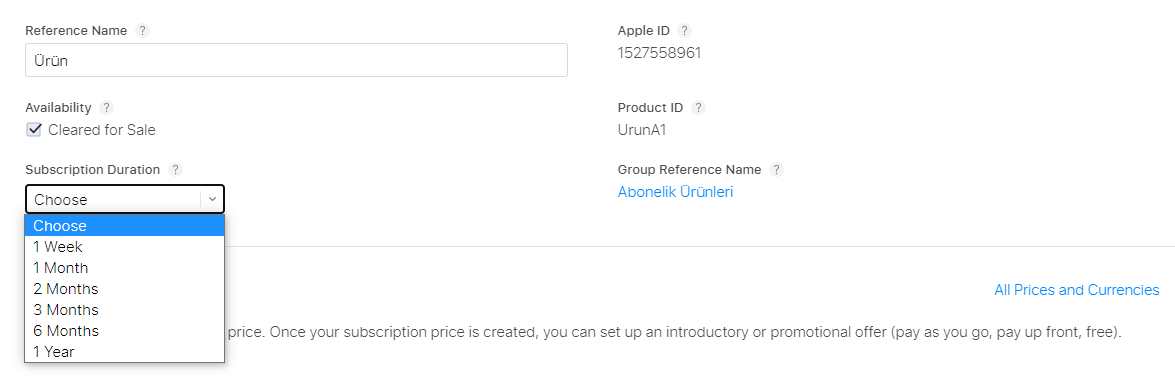The height and width of the screenshot is (386, 1175).
Task: Select the highlighted Choose option
Action: pos(124,226)
